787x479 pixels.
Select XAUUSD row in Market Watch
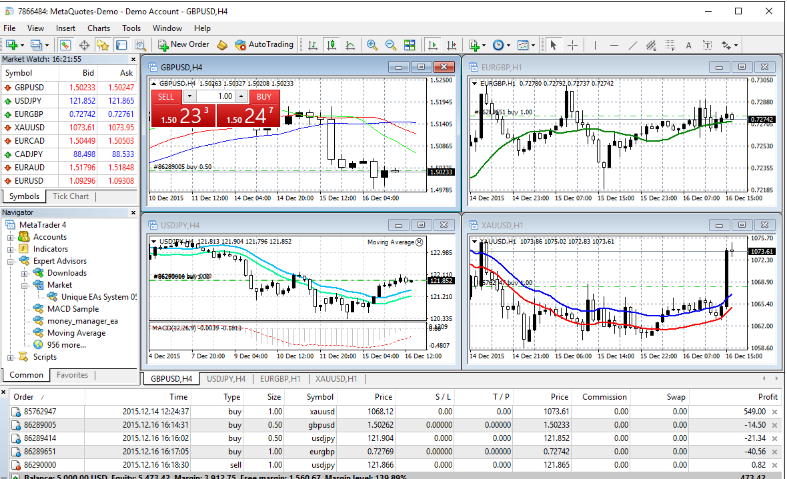69,128
